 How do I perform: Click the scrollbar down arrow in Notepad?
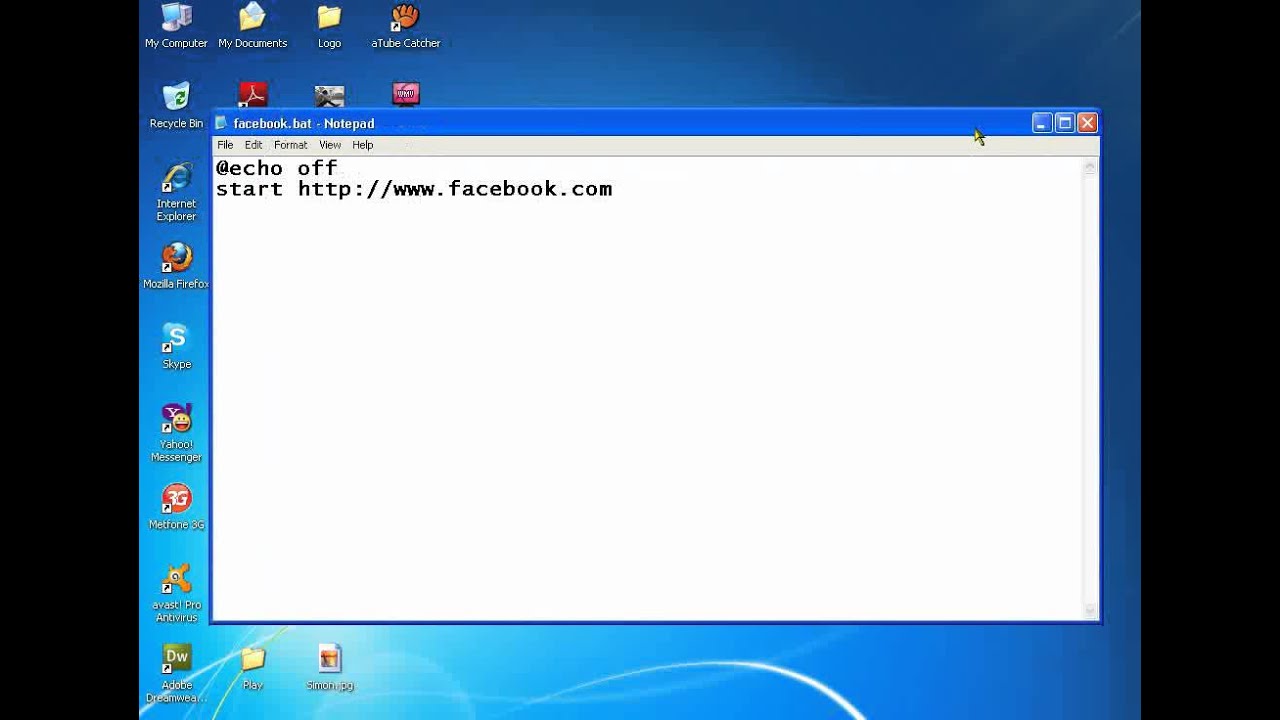coord(1090,610)
